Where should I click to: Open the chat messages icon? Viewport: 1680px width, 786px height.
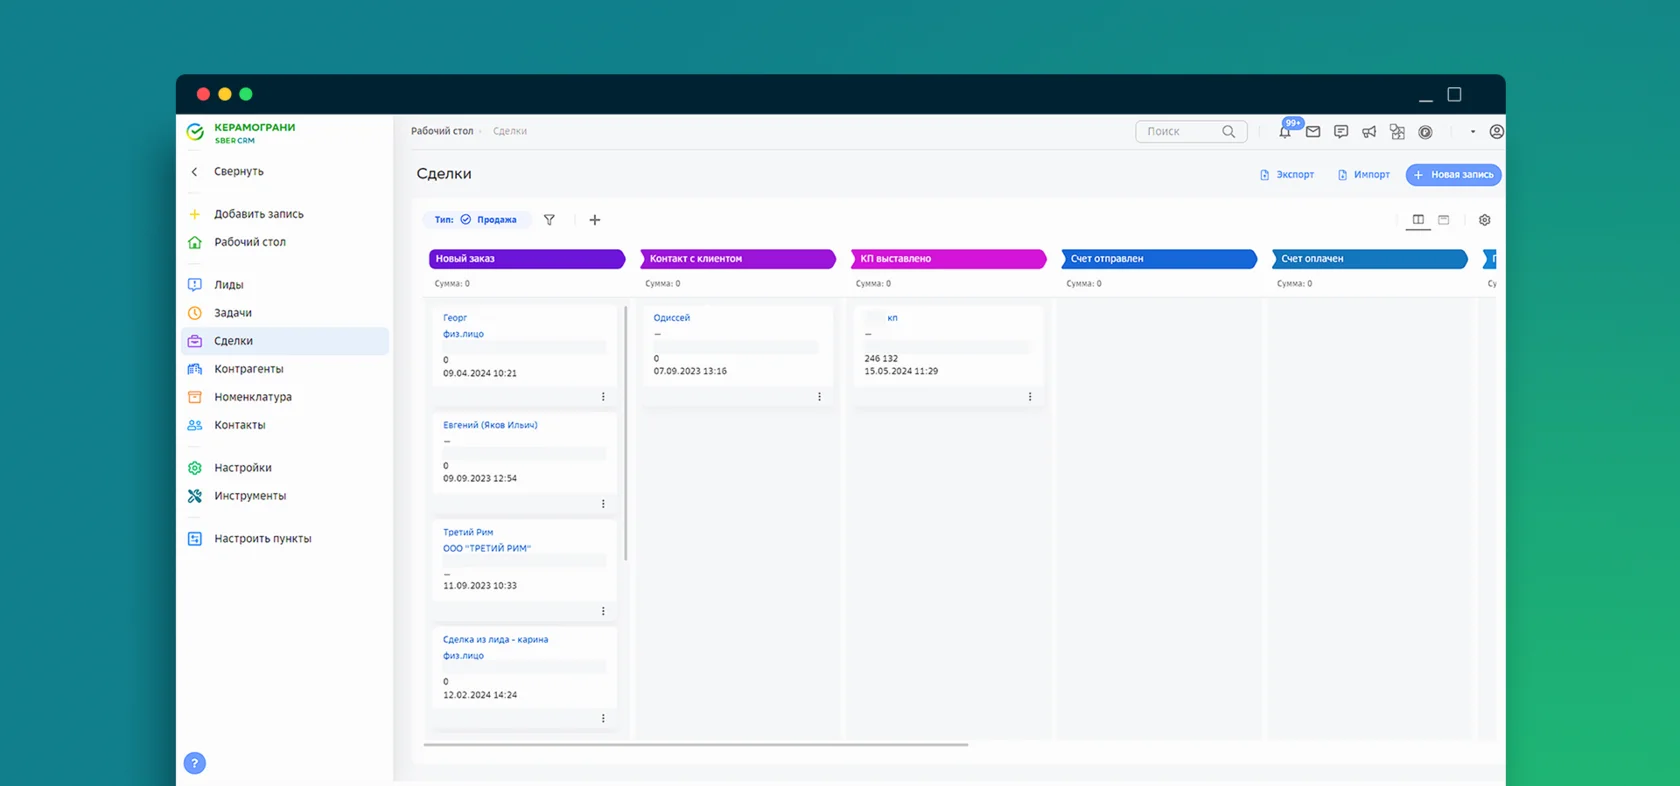click(x=1341, y=132)
